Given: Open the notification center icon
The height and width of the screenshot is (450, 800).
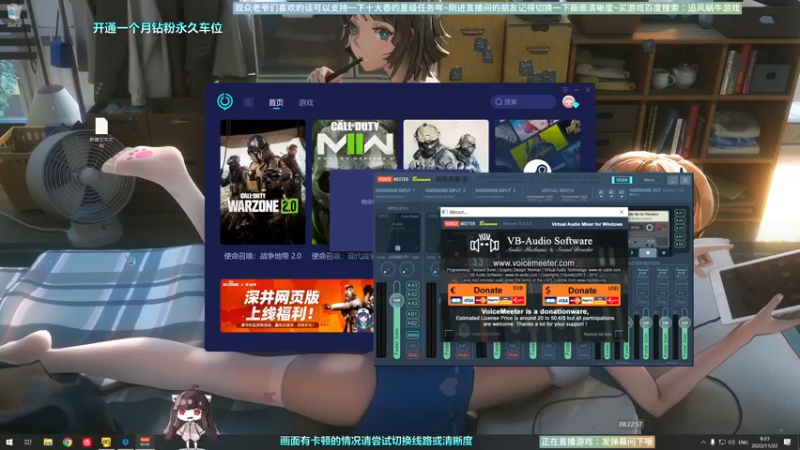Looking at the screenshot, I should [x=787, y=442].
